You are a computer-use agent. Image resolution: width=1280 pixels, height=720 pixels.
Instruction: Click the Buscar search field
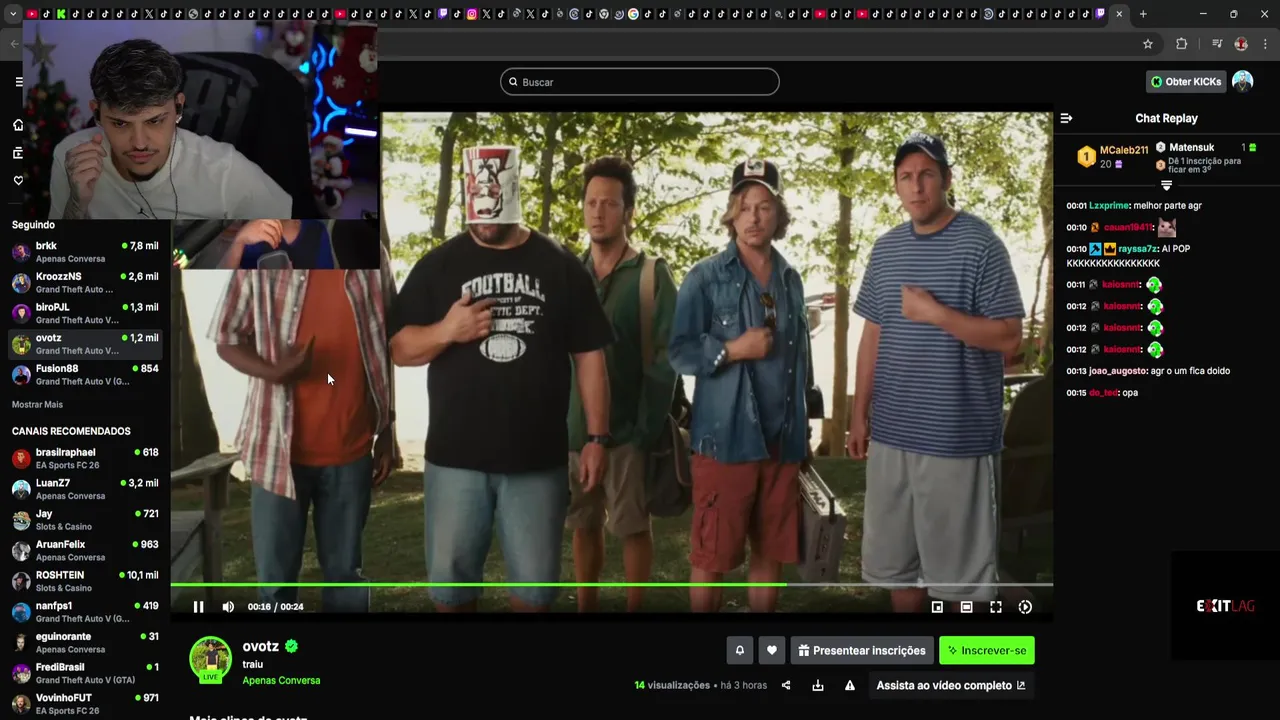pyautogui.click(x=640, y=82)
